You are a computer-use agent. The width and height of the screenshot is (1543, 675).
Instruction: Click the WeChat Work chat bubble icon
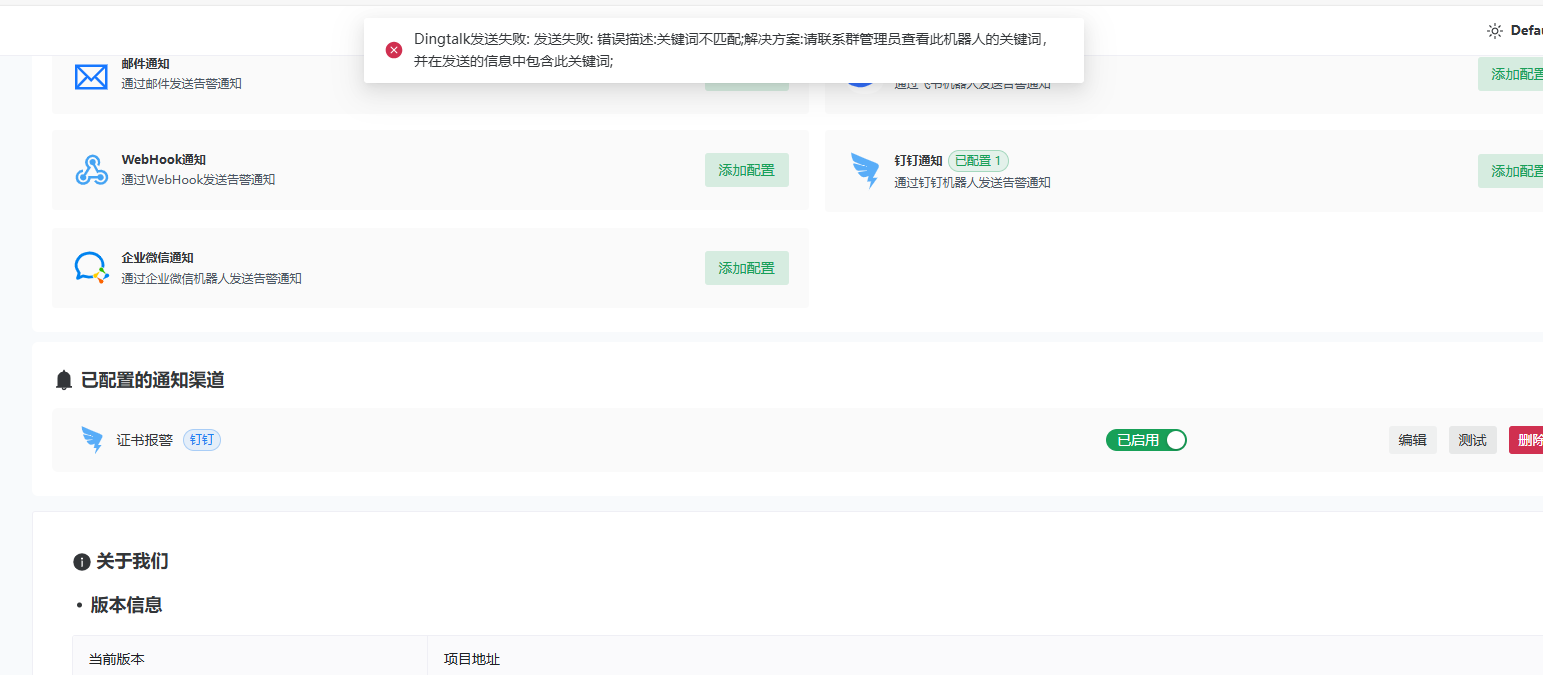[91, 268]
